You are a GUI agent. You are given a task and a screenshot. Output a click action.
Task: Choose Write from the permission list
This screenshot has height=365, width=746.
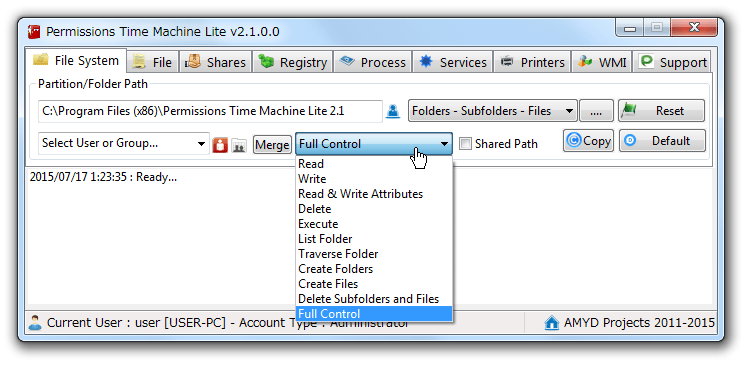(x=373, y=179)
